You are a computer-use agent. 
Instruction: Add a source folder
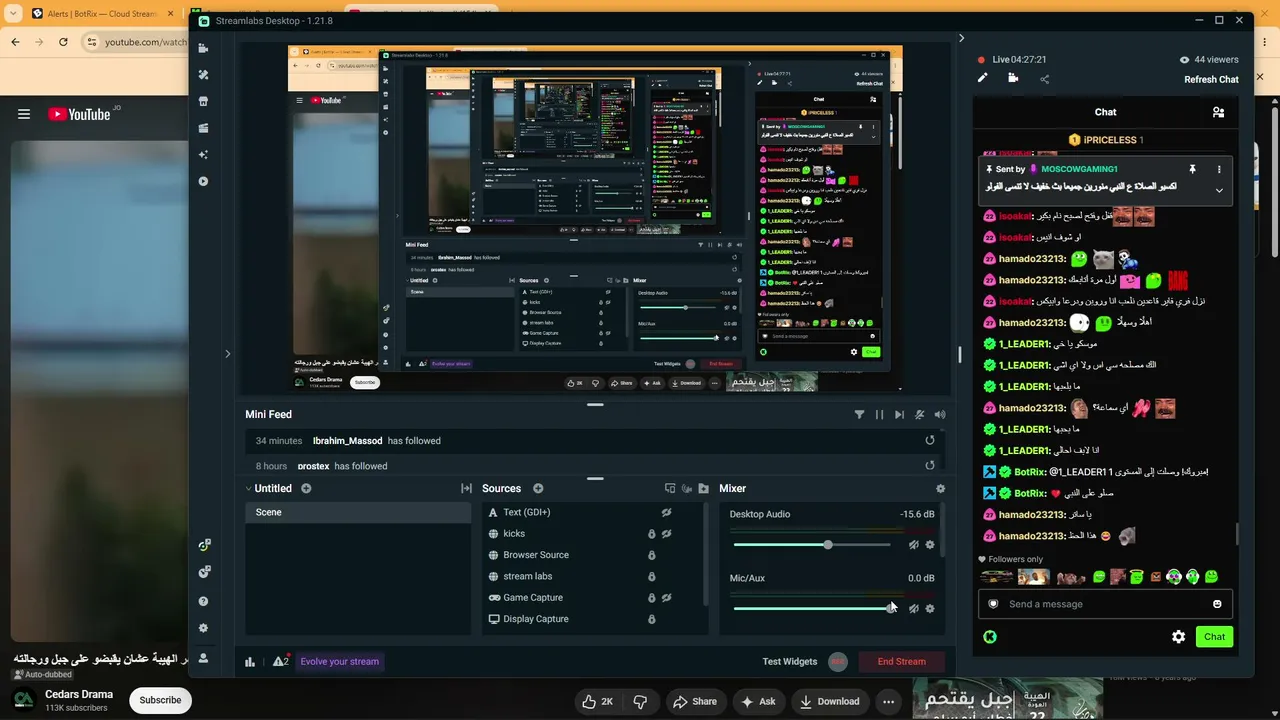(x=703, y=488)
